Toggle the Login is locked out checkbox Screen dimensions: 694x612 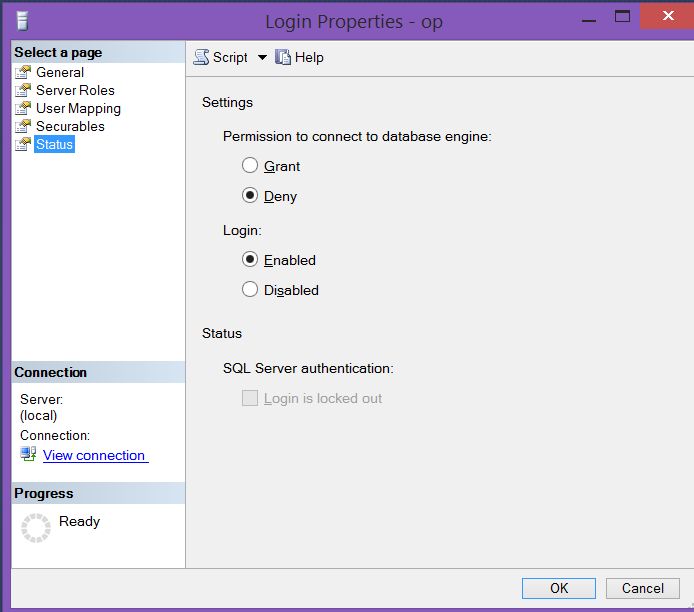click(x=250, y=398)
